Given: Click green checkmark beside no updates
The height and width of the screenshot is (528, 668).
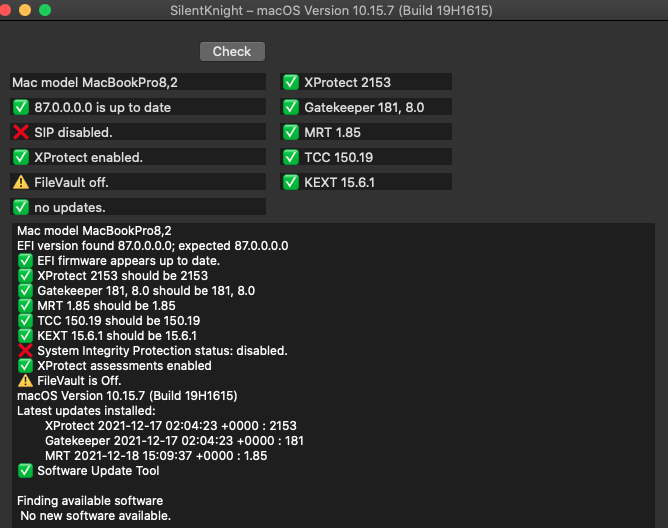Looking at the screenshot, I should tap(21, 208).
